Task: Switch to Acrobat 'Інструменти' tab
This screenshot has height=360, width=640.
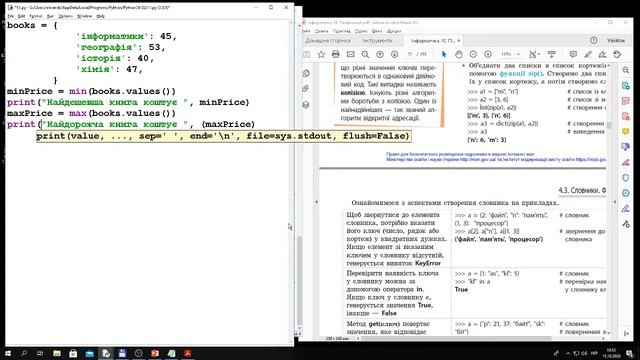Action: [x=377, y=40]
